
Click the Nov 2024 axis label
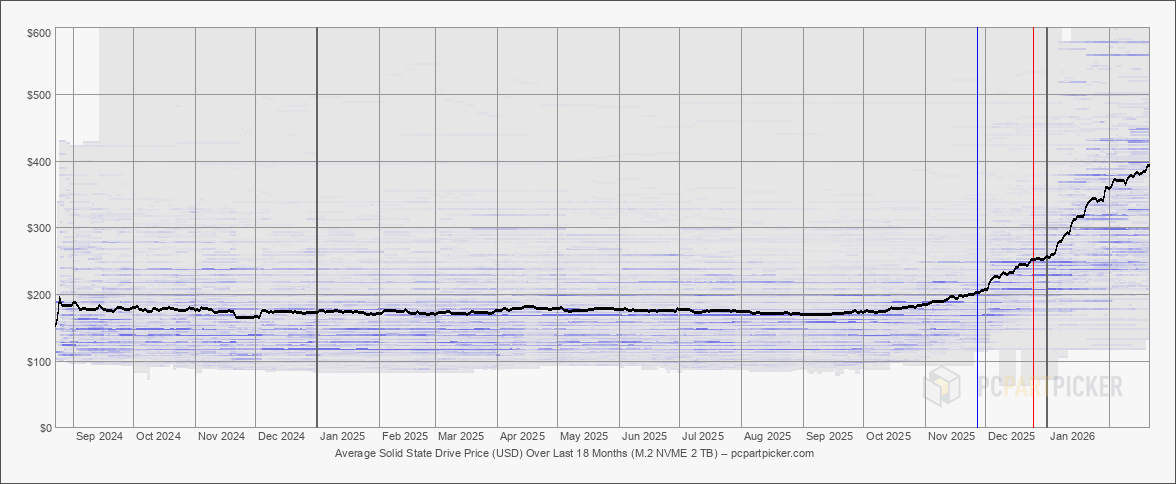(x=220, y=436)
